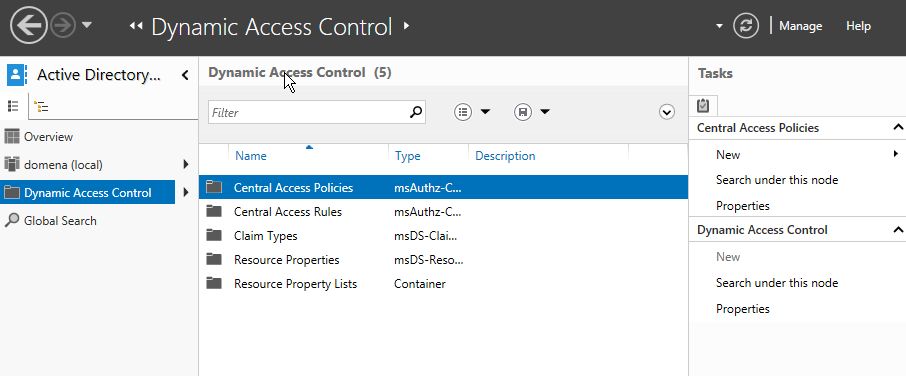906x376 pixels.
Task: Open the list view options dropdown
Action: pos(472,112)
